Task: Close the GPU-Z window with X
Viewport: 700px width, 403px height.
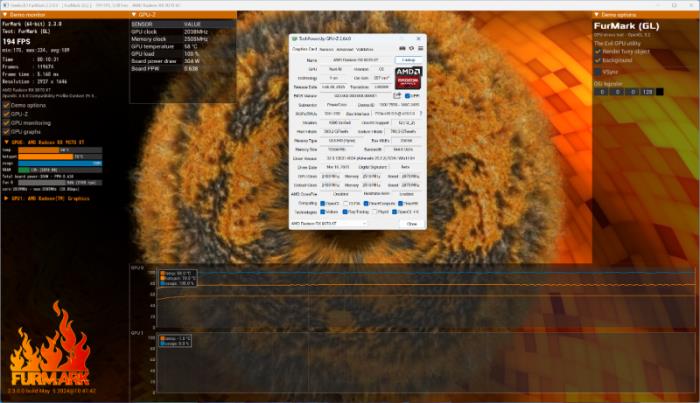Action: click(x=418, y=39)
